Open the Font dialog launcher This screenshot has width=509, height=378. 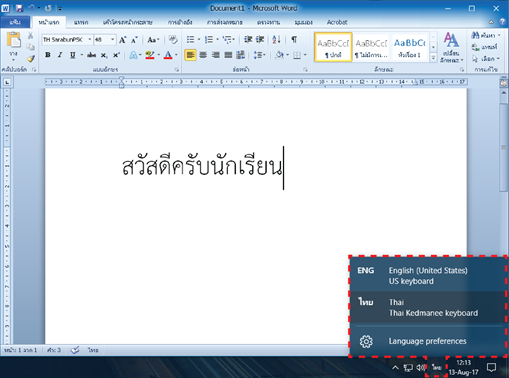pyautogui.click(x=177, y=70)
